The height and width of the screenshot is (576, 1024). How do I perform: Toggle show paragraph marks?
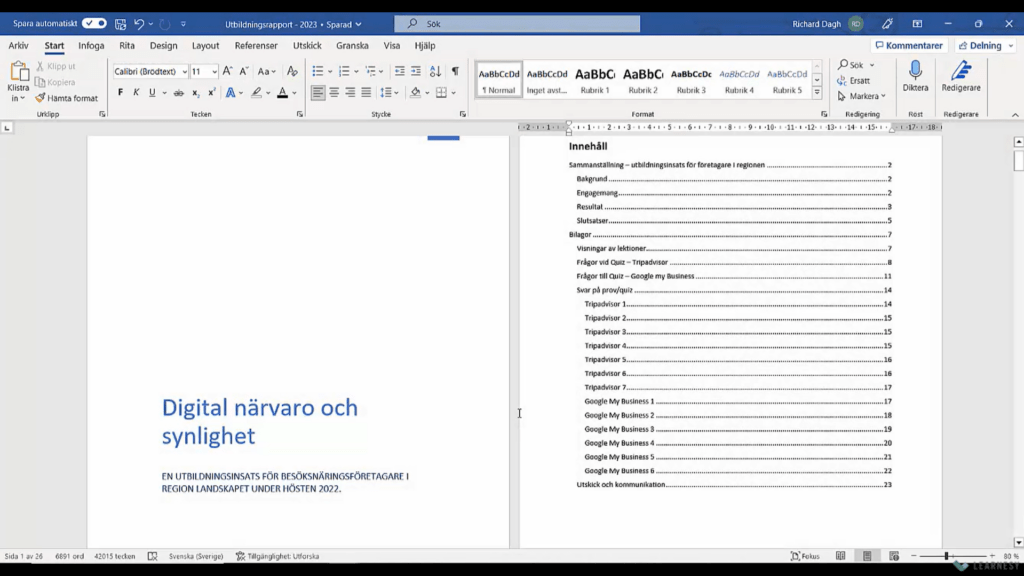point(455,71)
